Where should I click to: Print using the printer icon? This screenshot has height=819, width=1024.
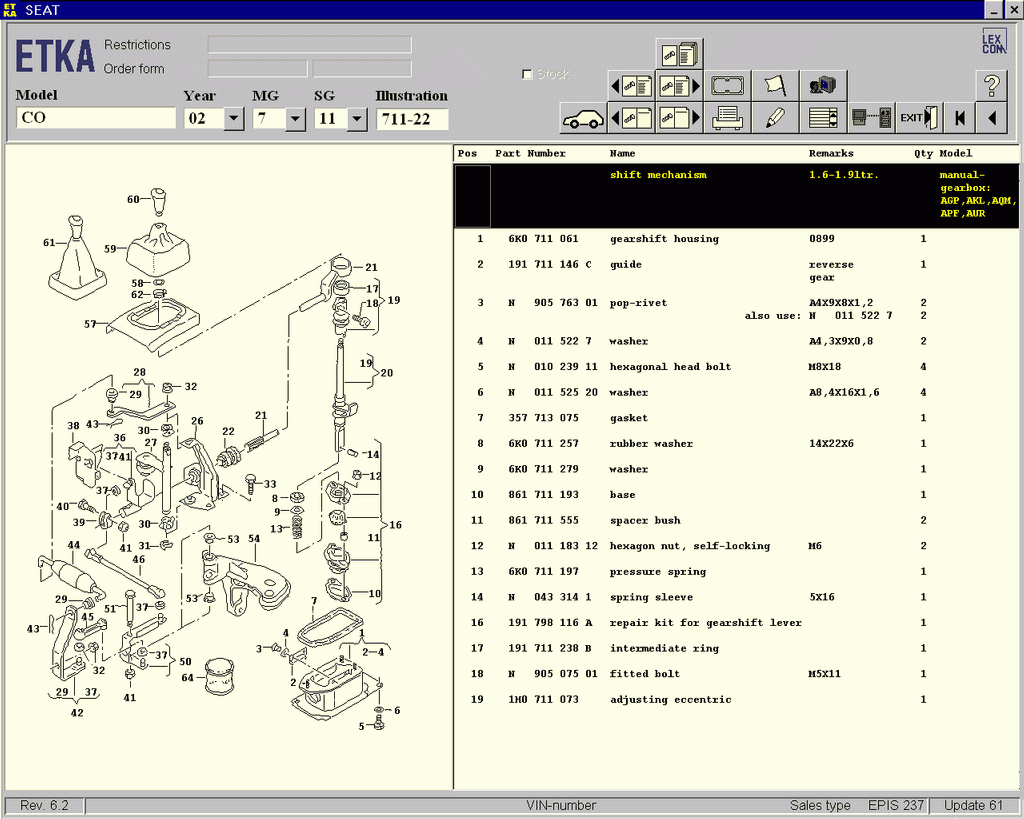[727, 118]
